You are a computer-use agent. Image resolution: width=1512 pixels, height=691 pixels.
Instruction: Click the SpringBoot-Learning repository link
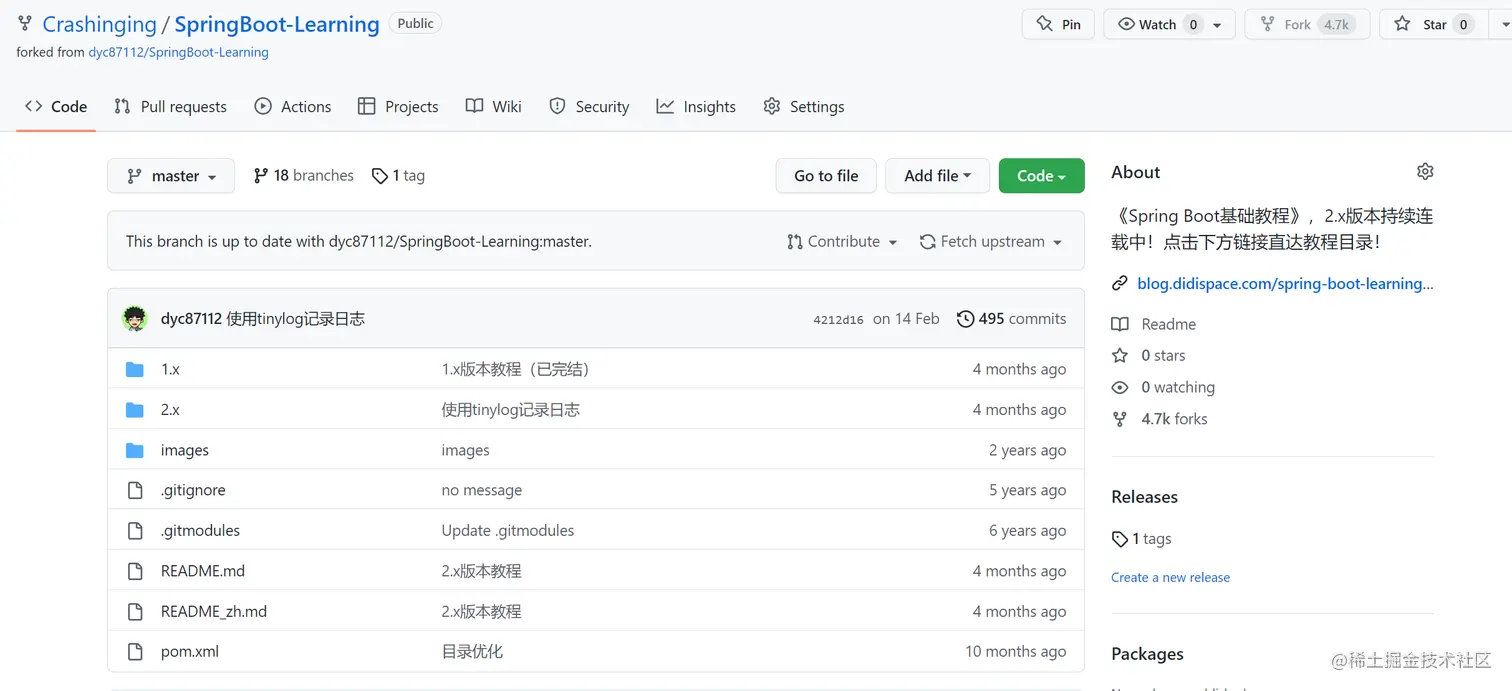click(x=277, y=25)
